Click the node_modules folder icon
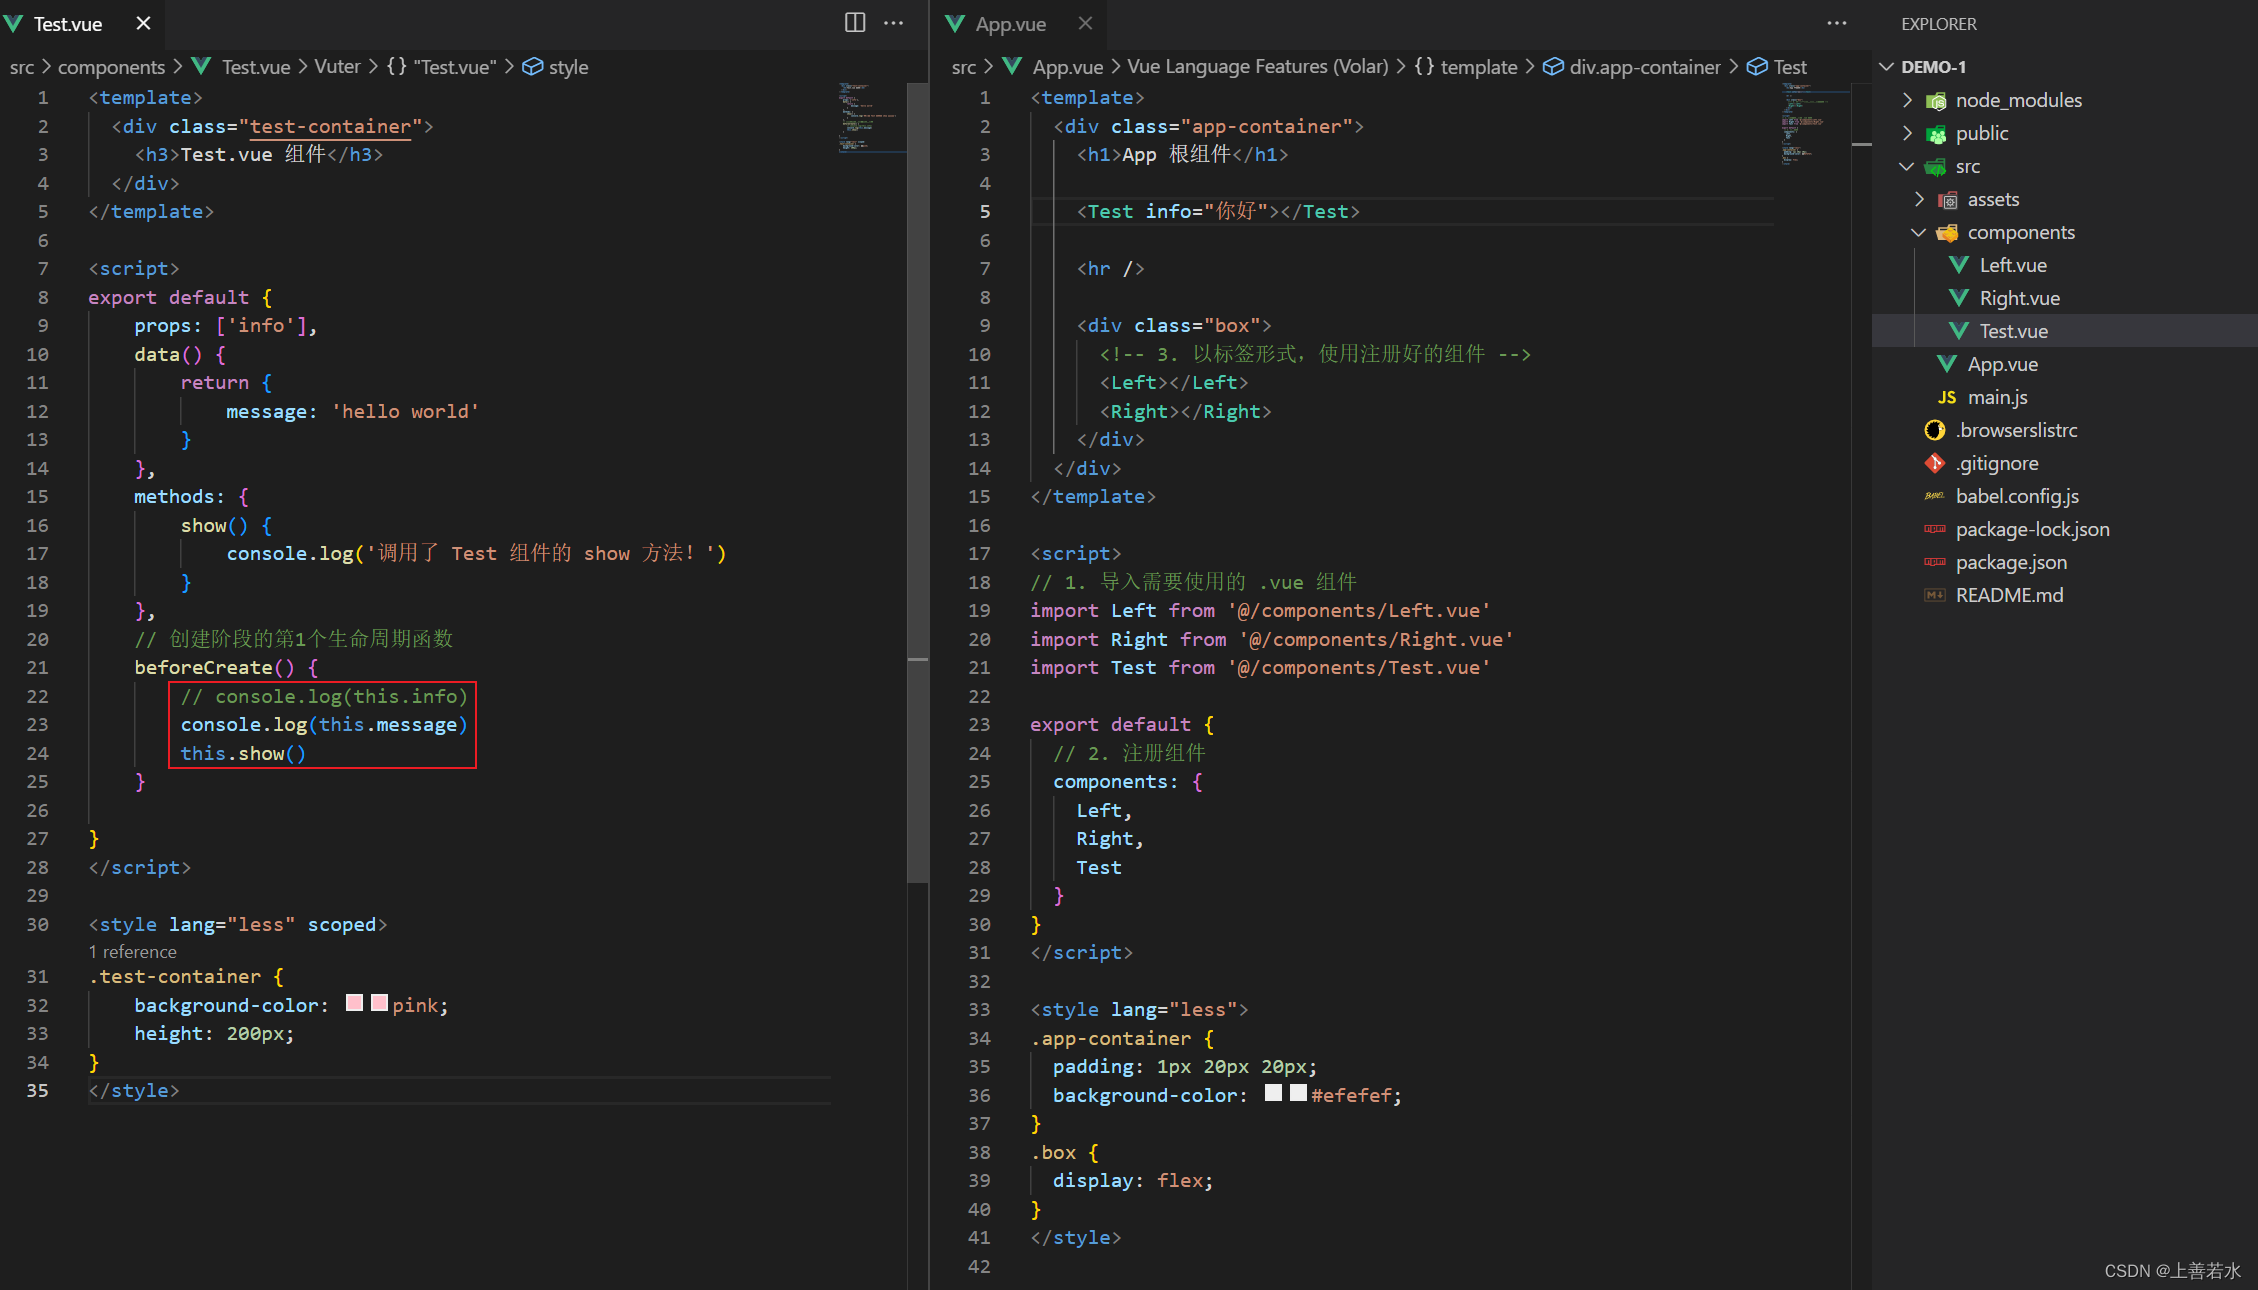The image size is (2258, 1290). pyautogui.click(x=1936, y=101)
